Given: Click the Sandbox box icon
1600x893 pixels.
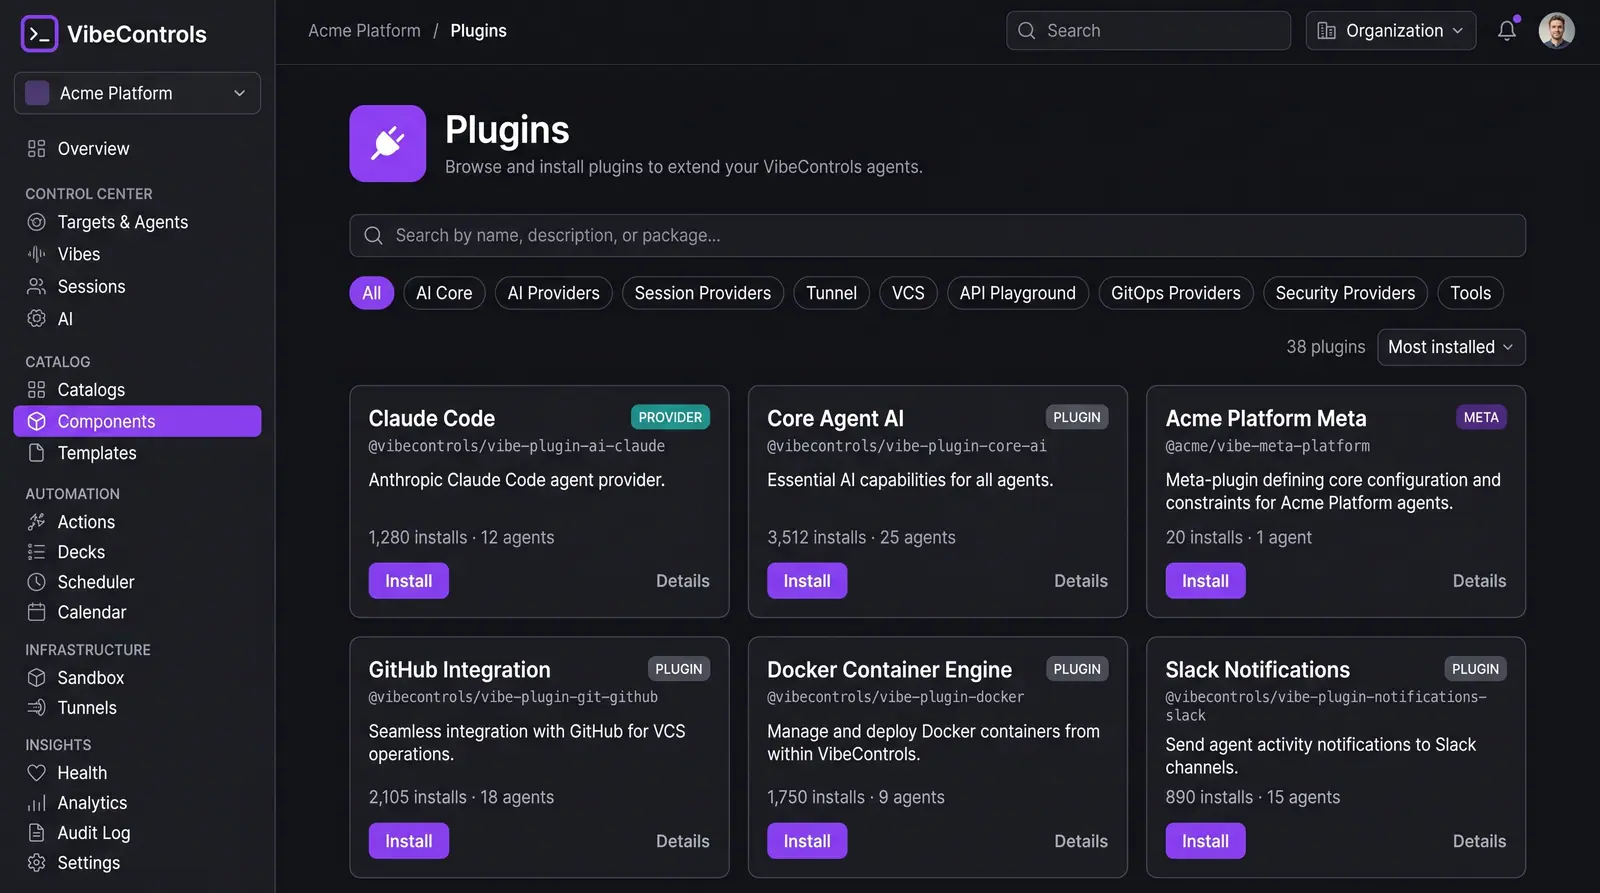Looking at the screenshot, I should 37,678.
